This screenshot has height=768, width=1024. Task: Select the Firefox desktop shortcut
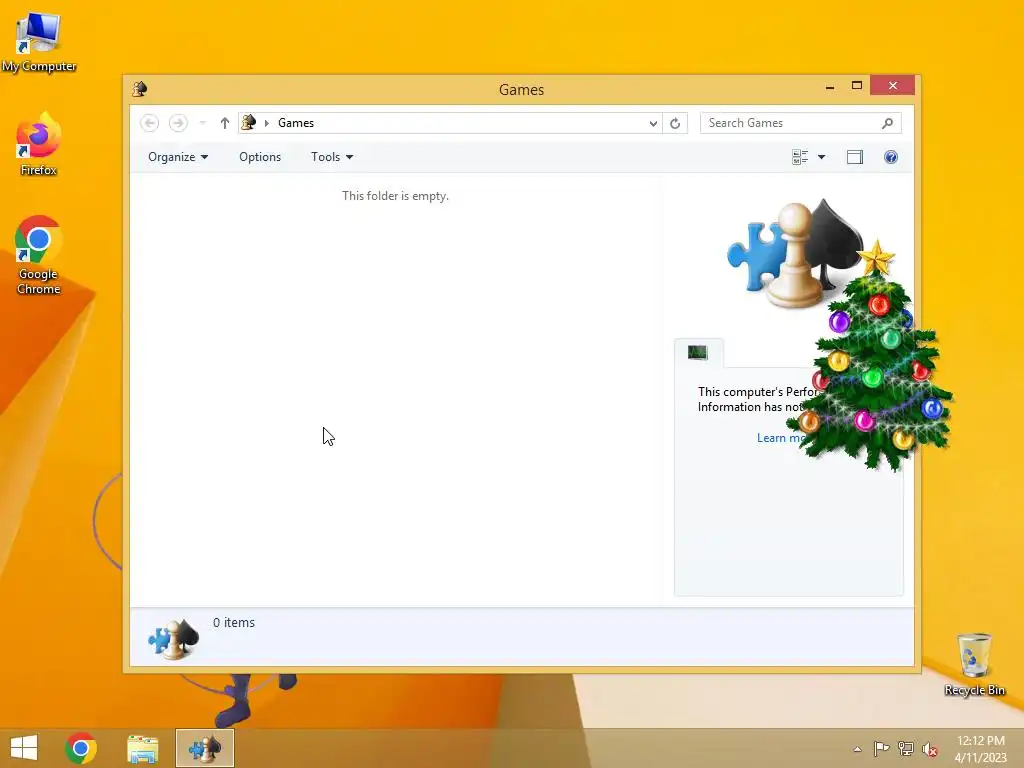tap(39, 145)
